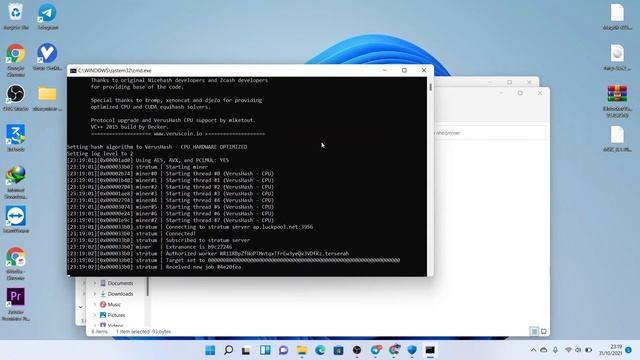Expand the Downloads tree node

pos(95,294)
